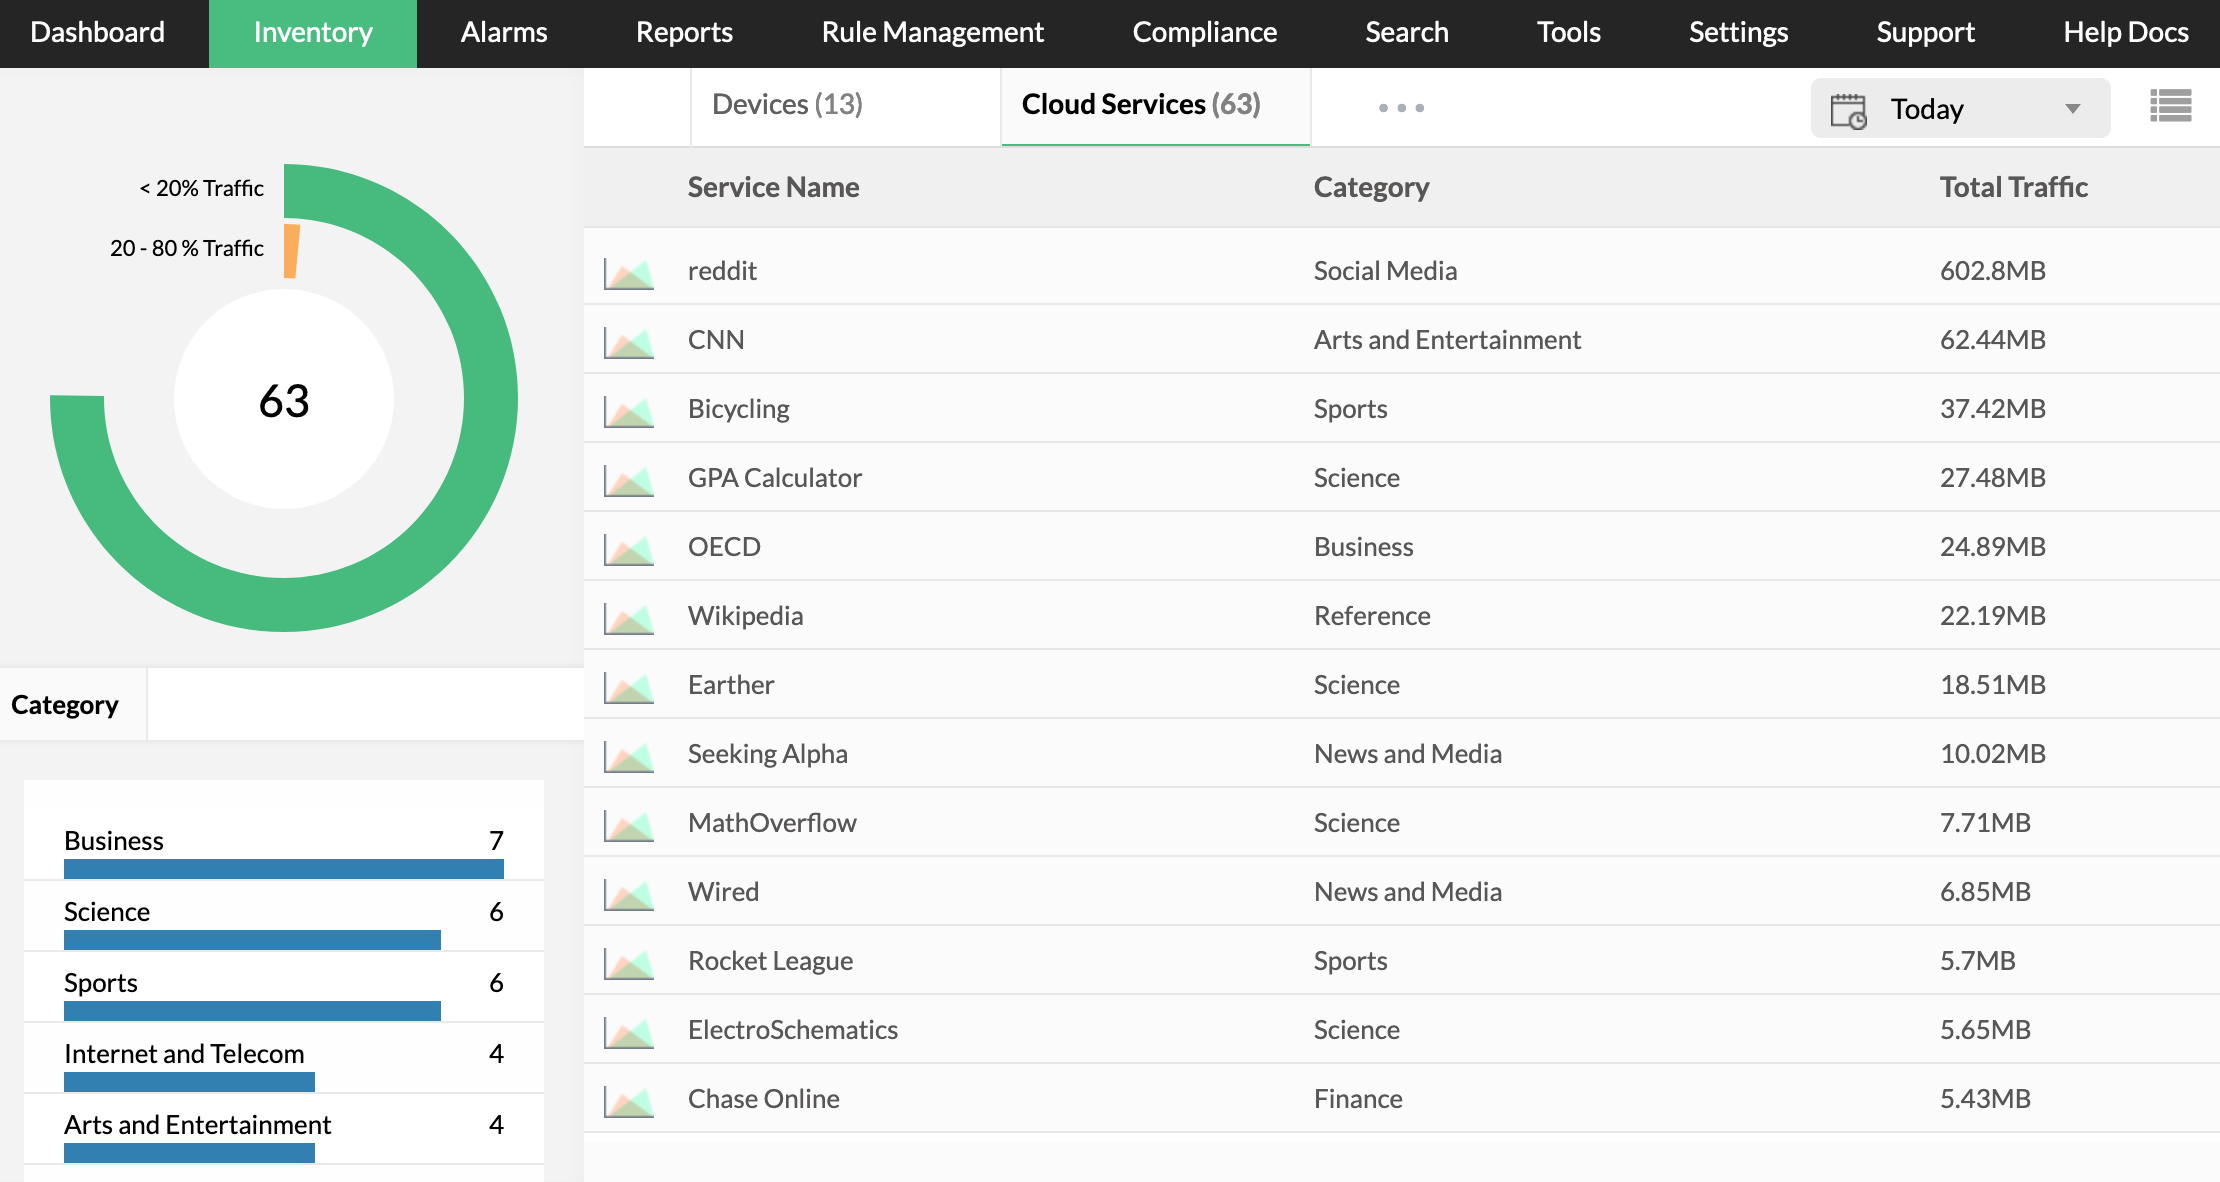Open the reddit service entry

click(722, 270)
